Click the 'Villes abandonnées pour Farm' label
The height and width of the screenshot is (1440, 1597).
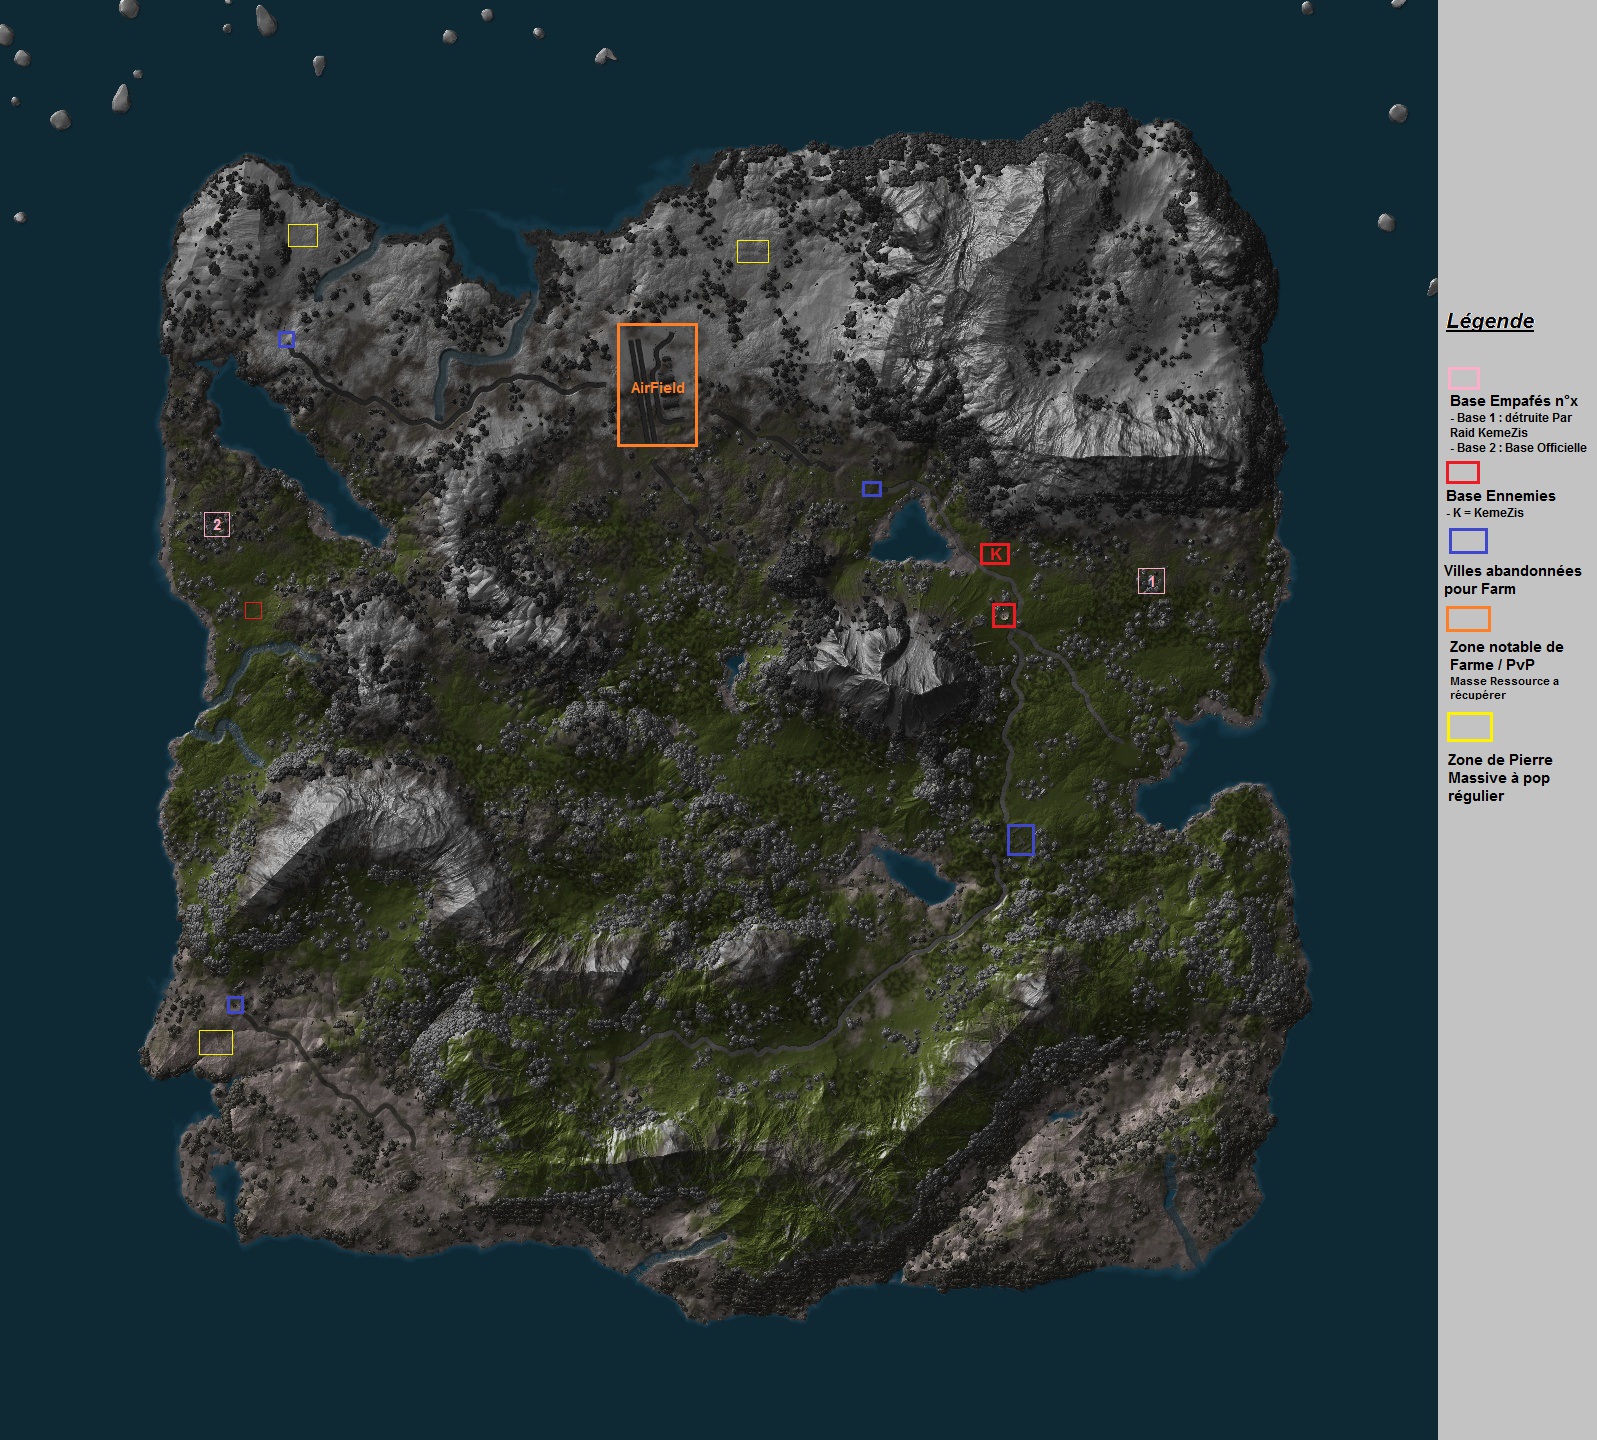[1512, 580]
